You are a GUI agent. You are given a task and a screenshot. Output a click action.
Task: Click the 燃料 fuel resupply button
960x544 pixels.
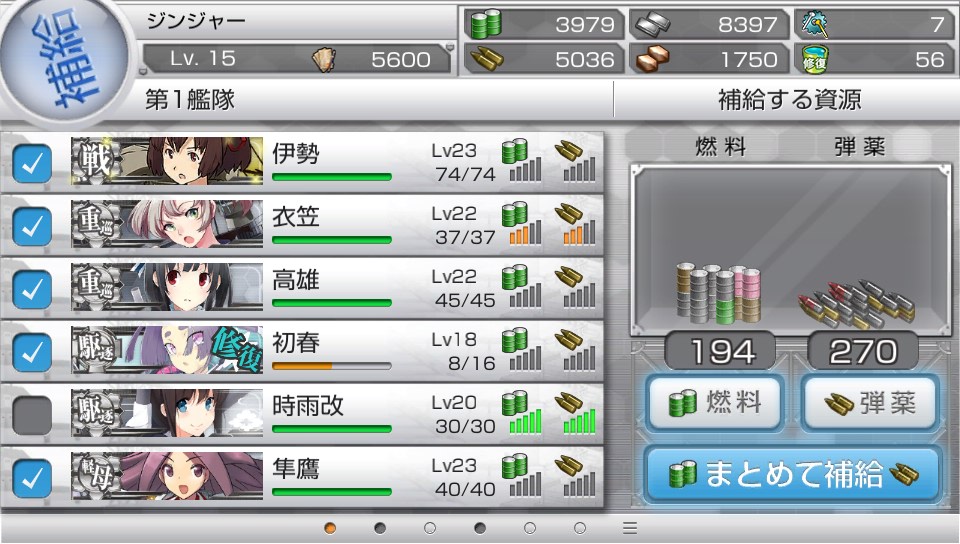coord(715,403)
